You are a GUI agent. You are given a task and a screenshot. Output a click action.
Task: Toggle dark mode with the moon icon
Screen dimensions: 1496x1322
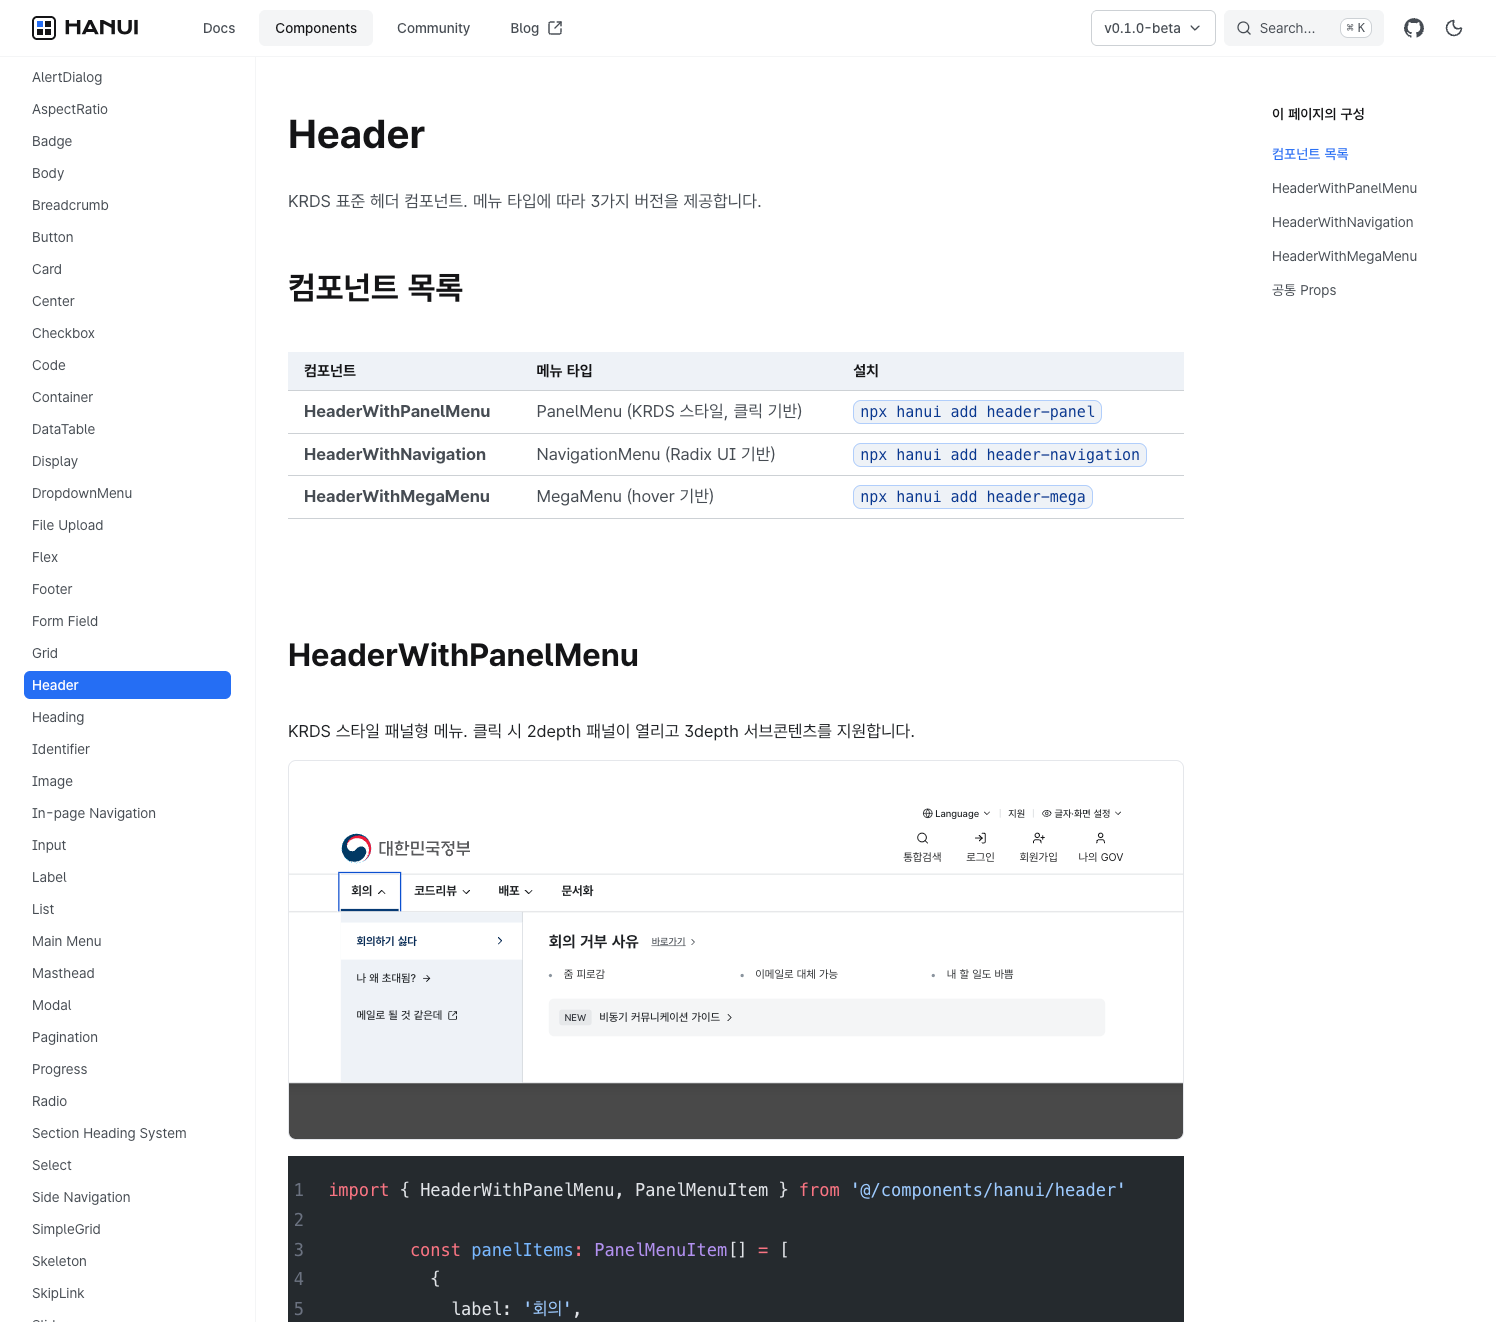(x=1454, y=28)
